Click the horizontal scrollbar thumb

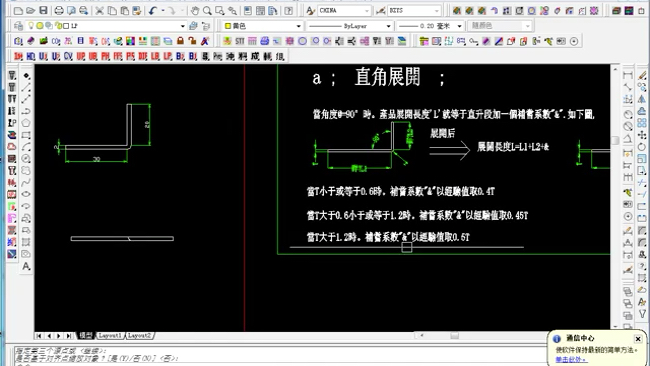click(x=455, y=336)
